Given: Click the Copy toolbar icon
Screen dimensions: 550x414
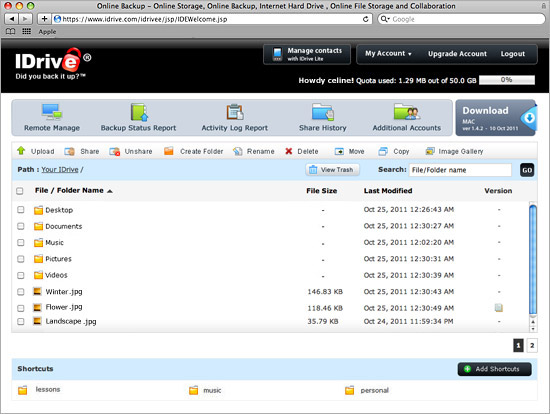Looking at the screenshot, I should pyautogui.click(x=383, y=151).
